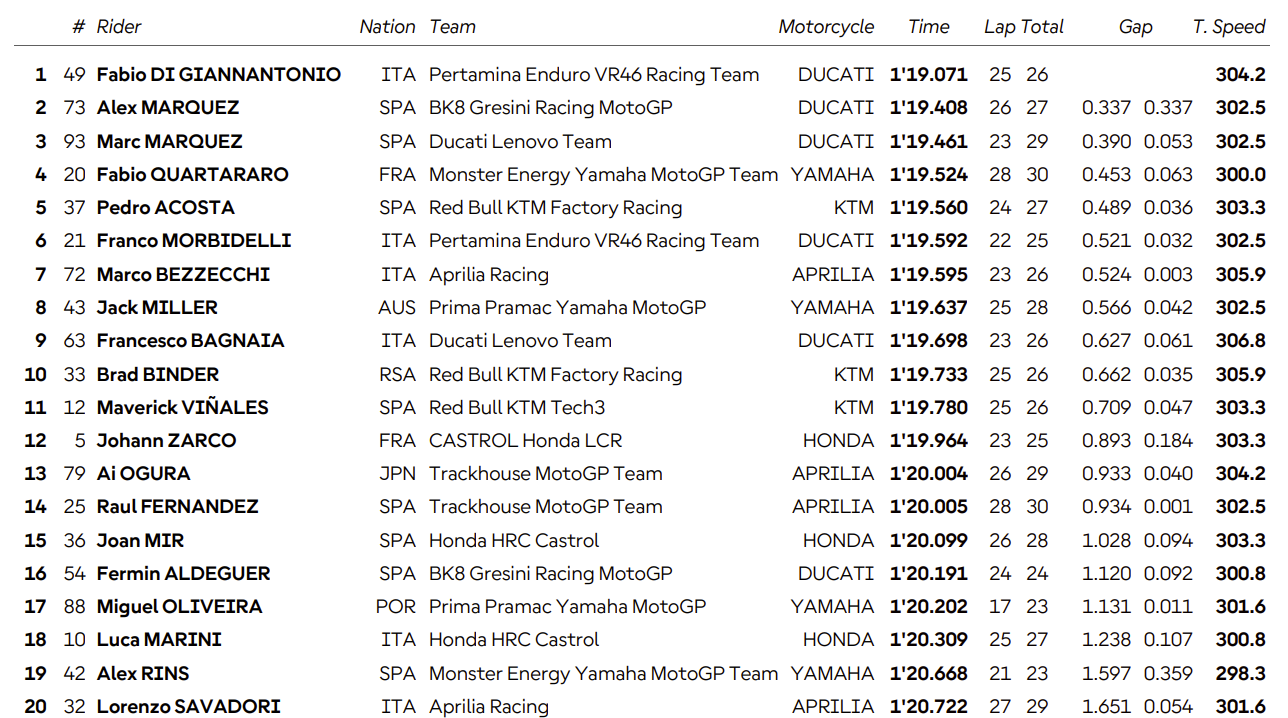Open Fabio QUARTARARO's row

(642, 174)
